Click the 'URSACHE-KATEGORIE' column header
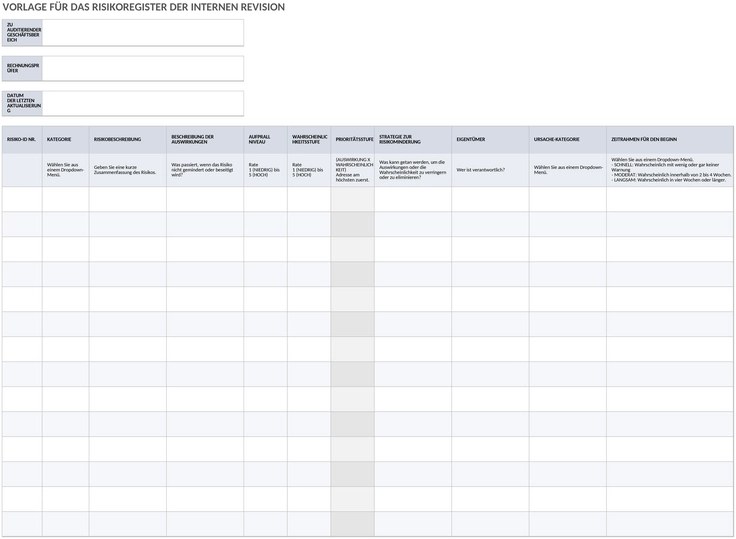Image resolution: width=736 pixels, height=539 pixels. point(567,139)
